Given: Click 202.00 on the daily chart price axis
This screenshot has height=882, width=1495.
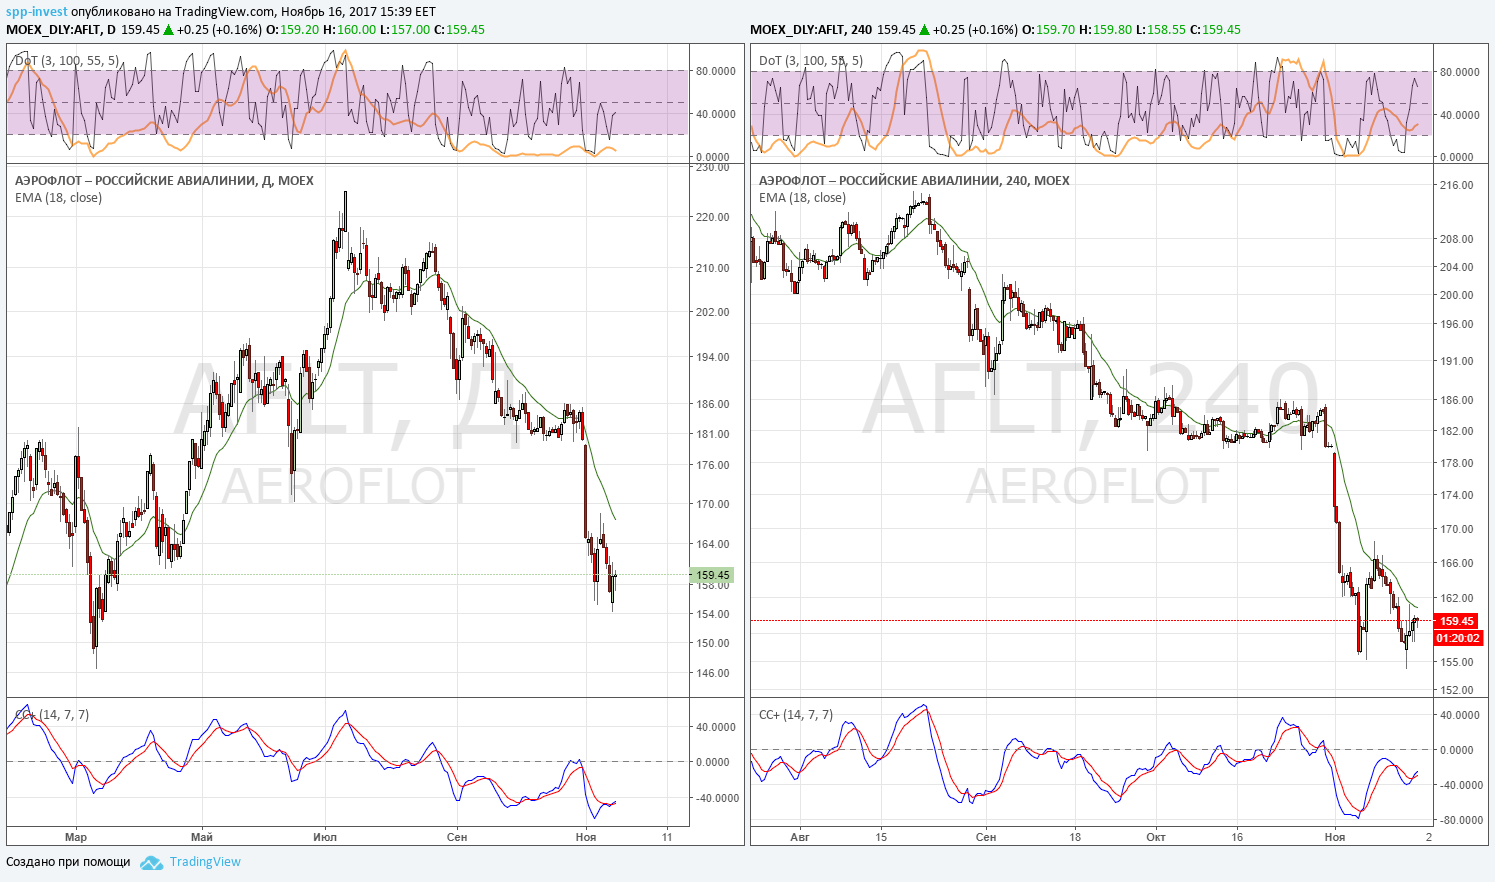Looking at the screenshot, I should 713,312.
